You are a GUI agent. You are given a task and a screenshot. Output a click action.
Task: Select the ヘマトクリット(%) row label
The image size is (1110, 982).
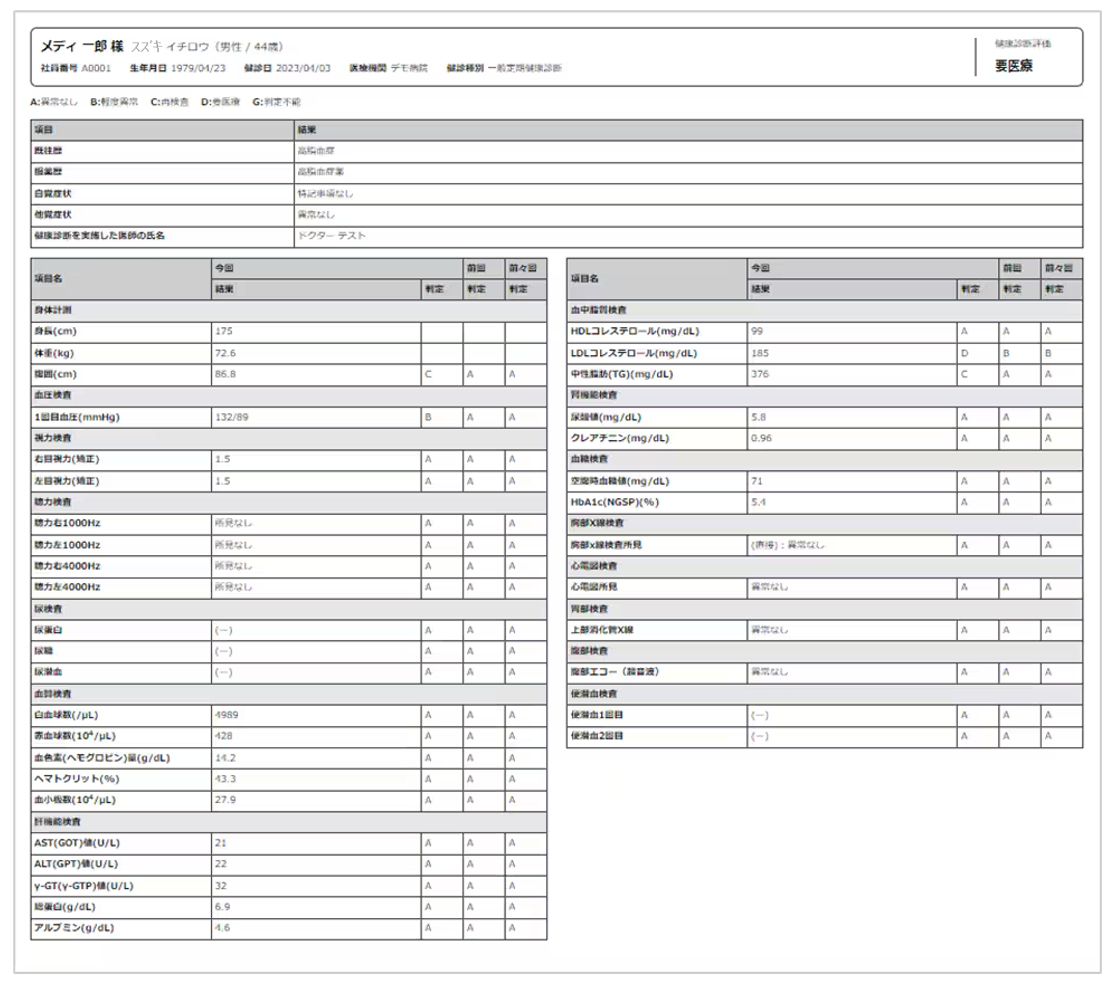(x=76, y=779)
